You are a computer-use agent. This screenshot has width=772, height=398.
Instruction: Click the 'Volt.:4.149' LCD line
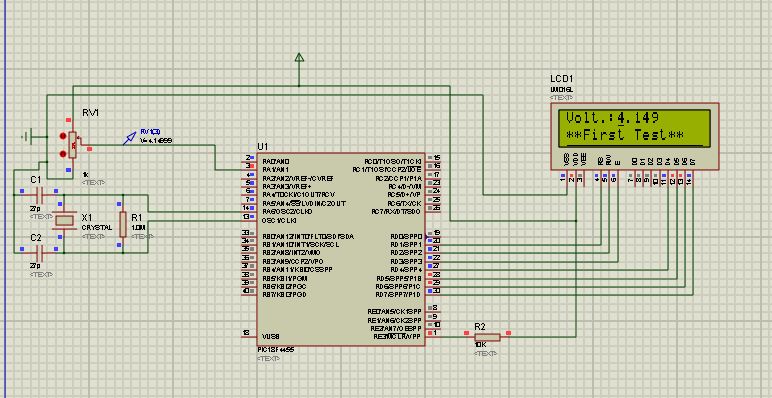[x=612, y=118]
